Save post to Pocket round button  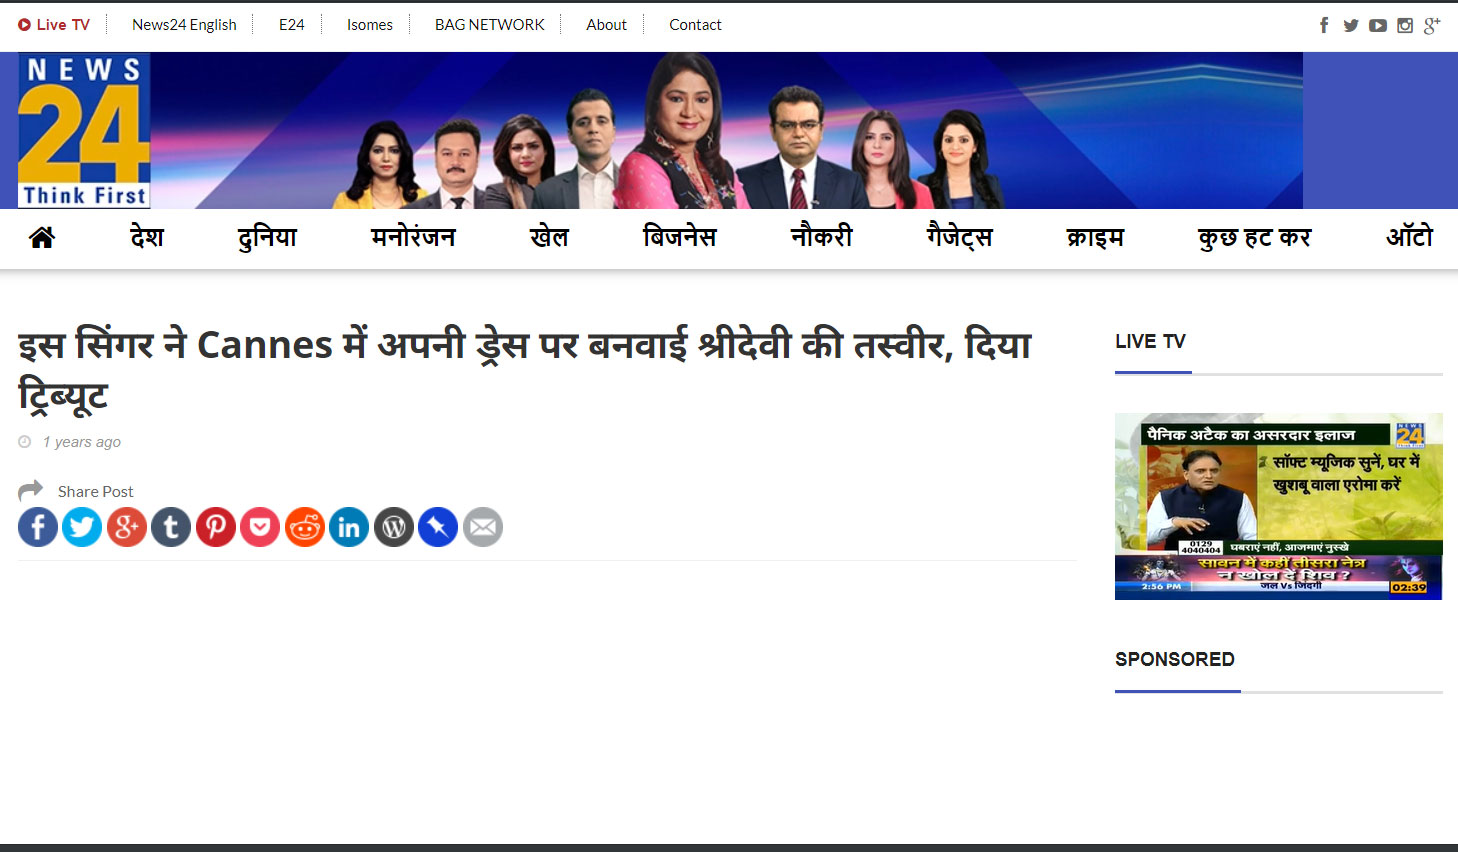[260, 527]
